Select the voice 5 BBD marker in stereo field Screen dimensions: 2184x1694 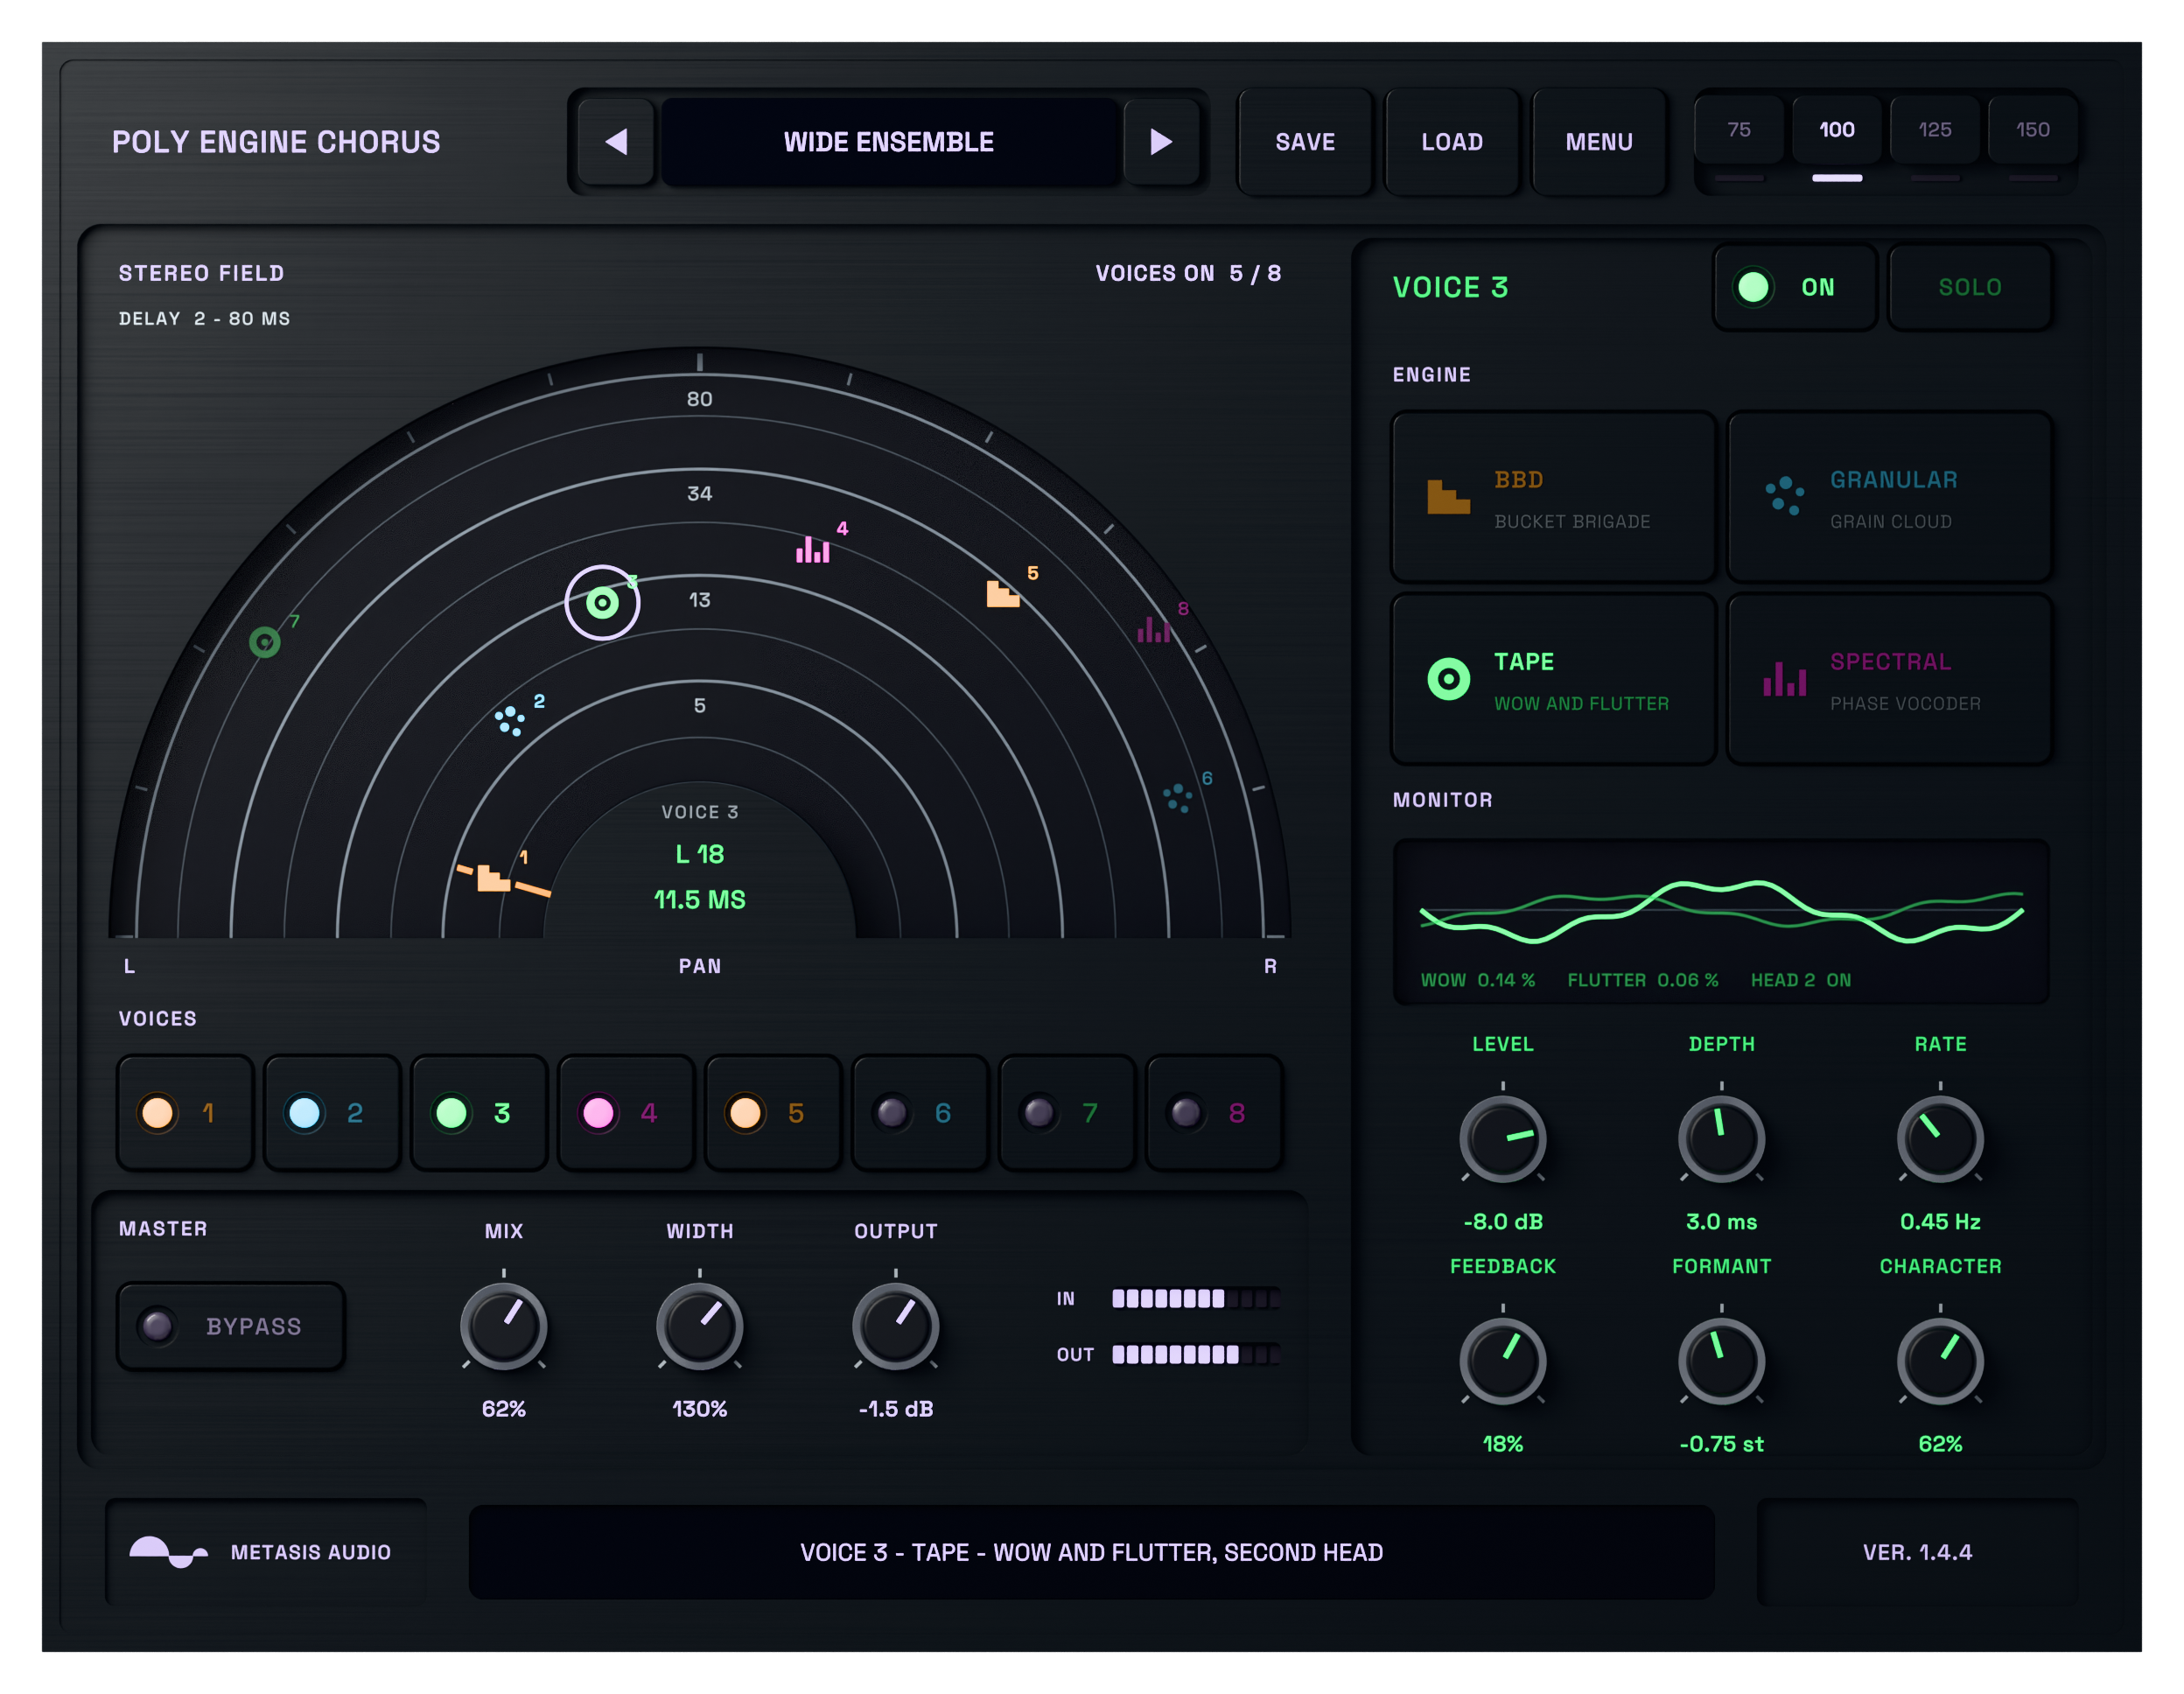click(1002, 594)
